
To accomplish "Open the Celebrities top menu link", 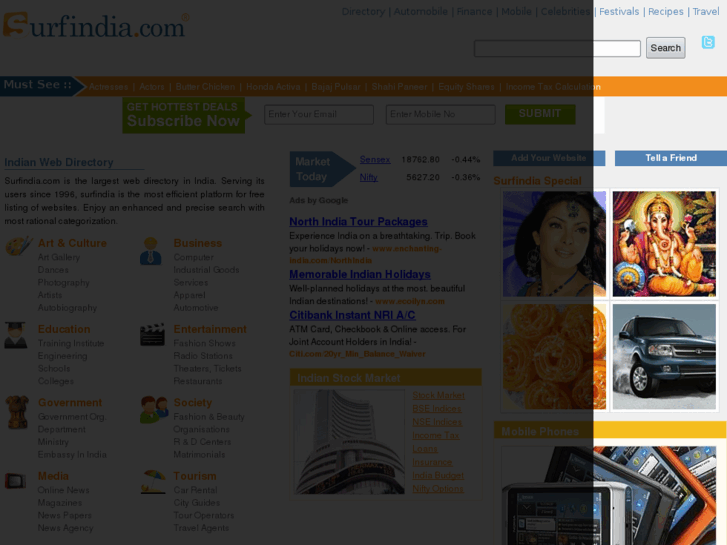I will [x=565, y=12].
